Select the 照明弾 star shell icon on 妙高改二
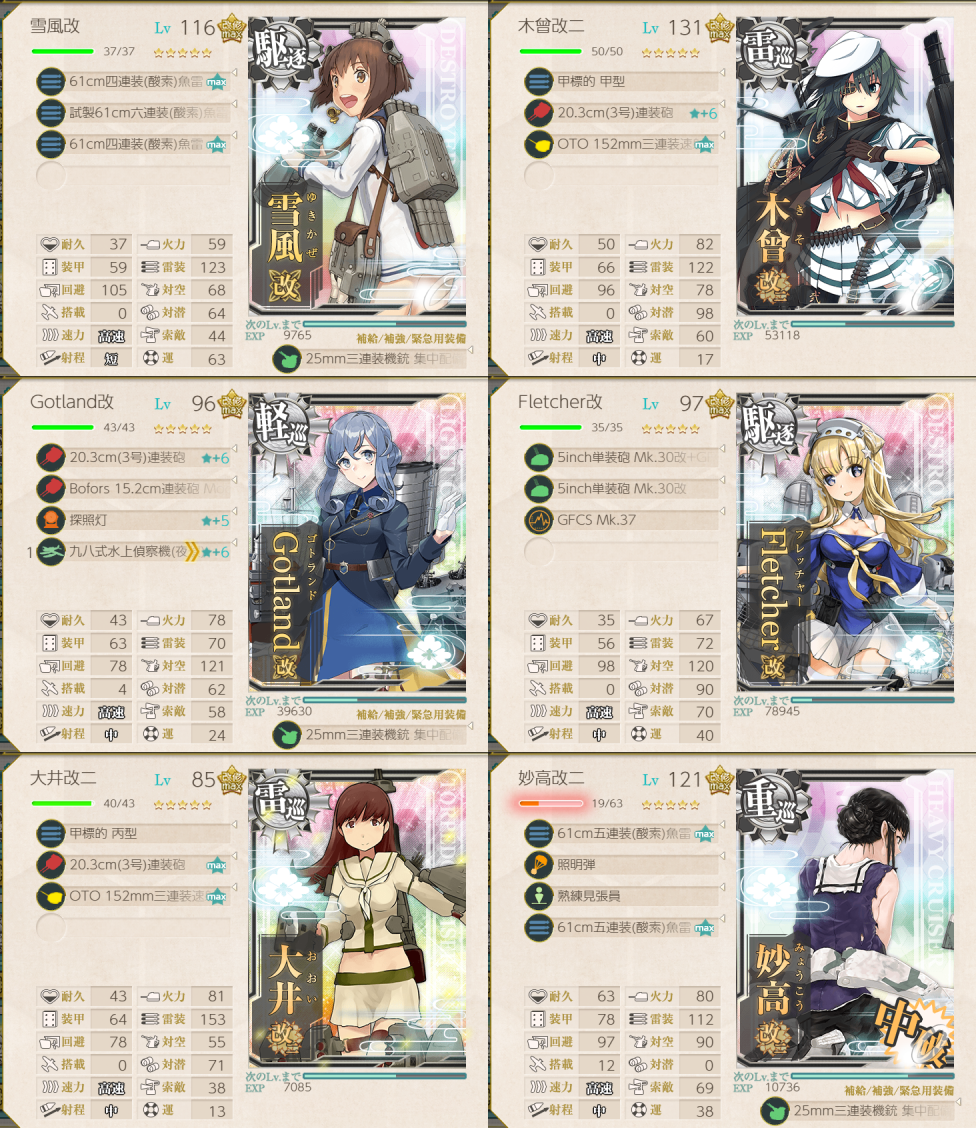Image resolution: width=976 pixels, height=1128 pixels. pos(539,864)
